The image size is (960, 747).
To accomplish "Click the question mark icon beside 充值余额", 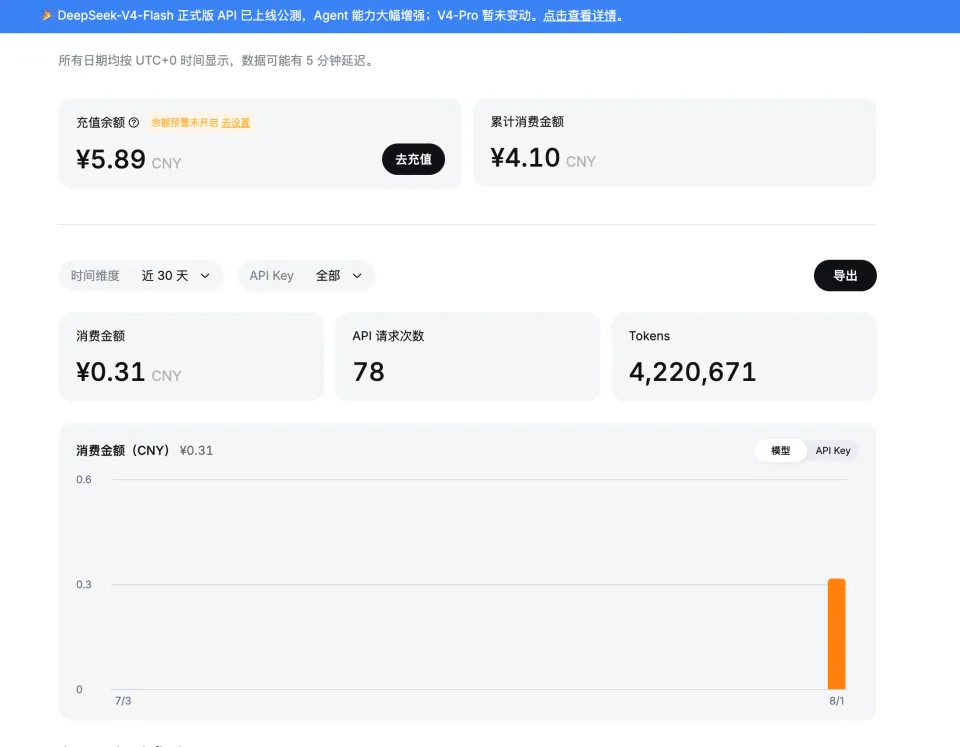I will click(133, 122).
